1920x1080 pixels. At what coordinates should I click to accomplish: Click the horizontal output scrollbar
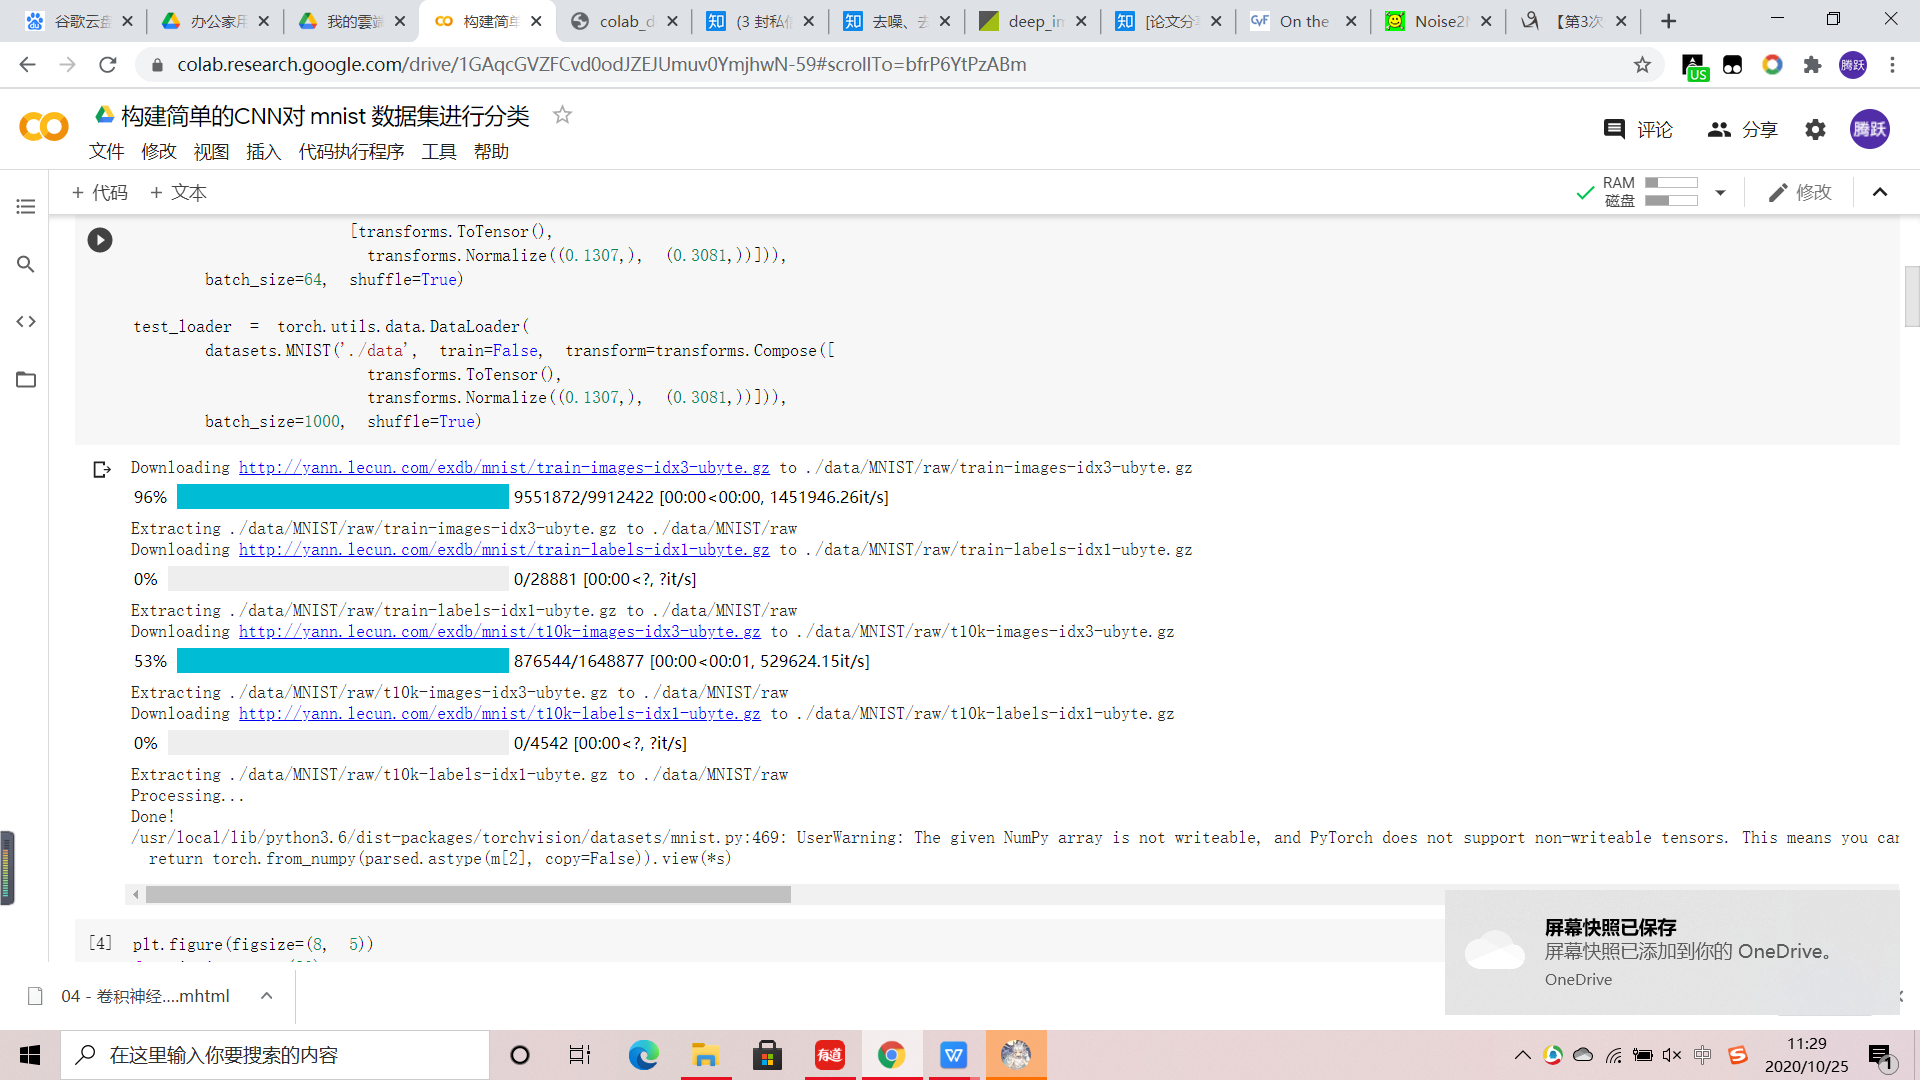(x=468, y=895)
